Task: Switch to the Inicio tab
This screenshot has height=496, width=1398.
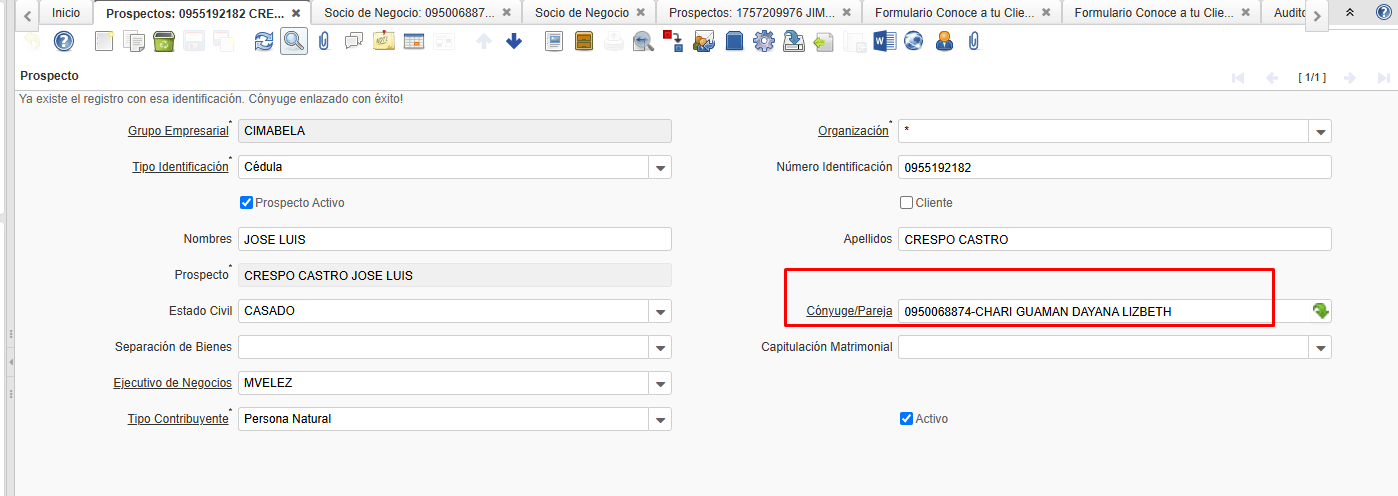Action: [66, 13]
